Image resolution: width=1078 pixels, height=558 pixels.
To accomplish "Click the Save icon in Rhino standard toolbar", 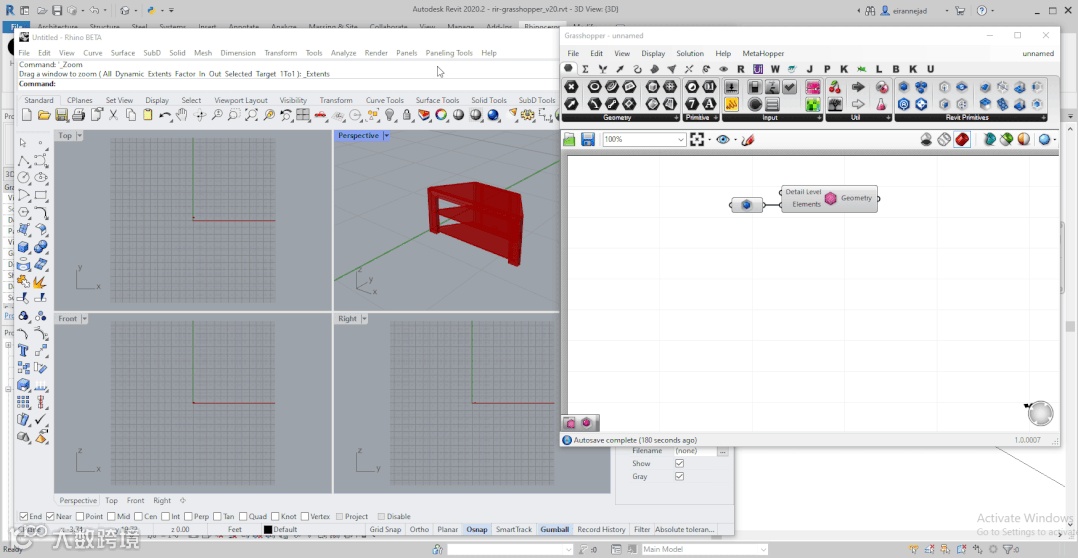I will [x=61, y=115].
